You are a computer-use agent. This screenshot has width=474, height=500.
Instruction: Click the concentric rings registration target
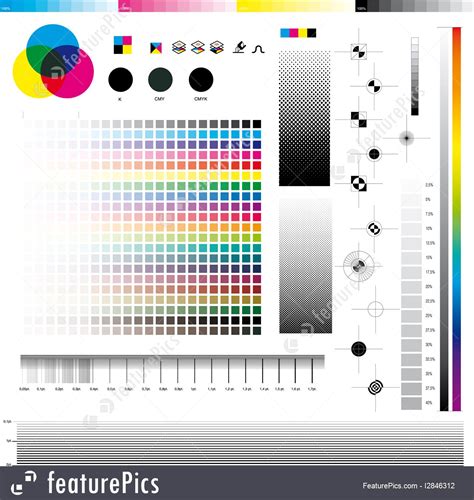tap(375, 387)
